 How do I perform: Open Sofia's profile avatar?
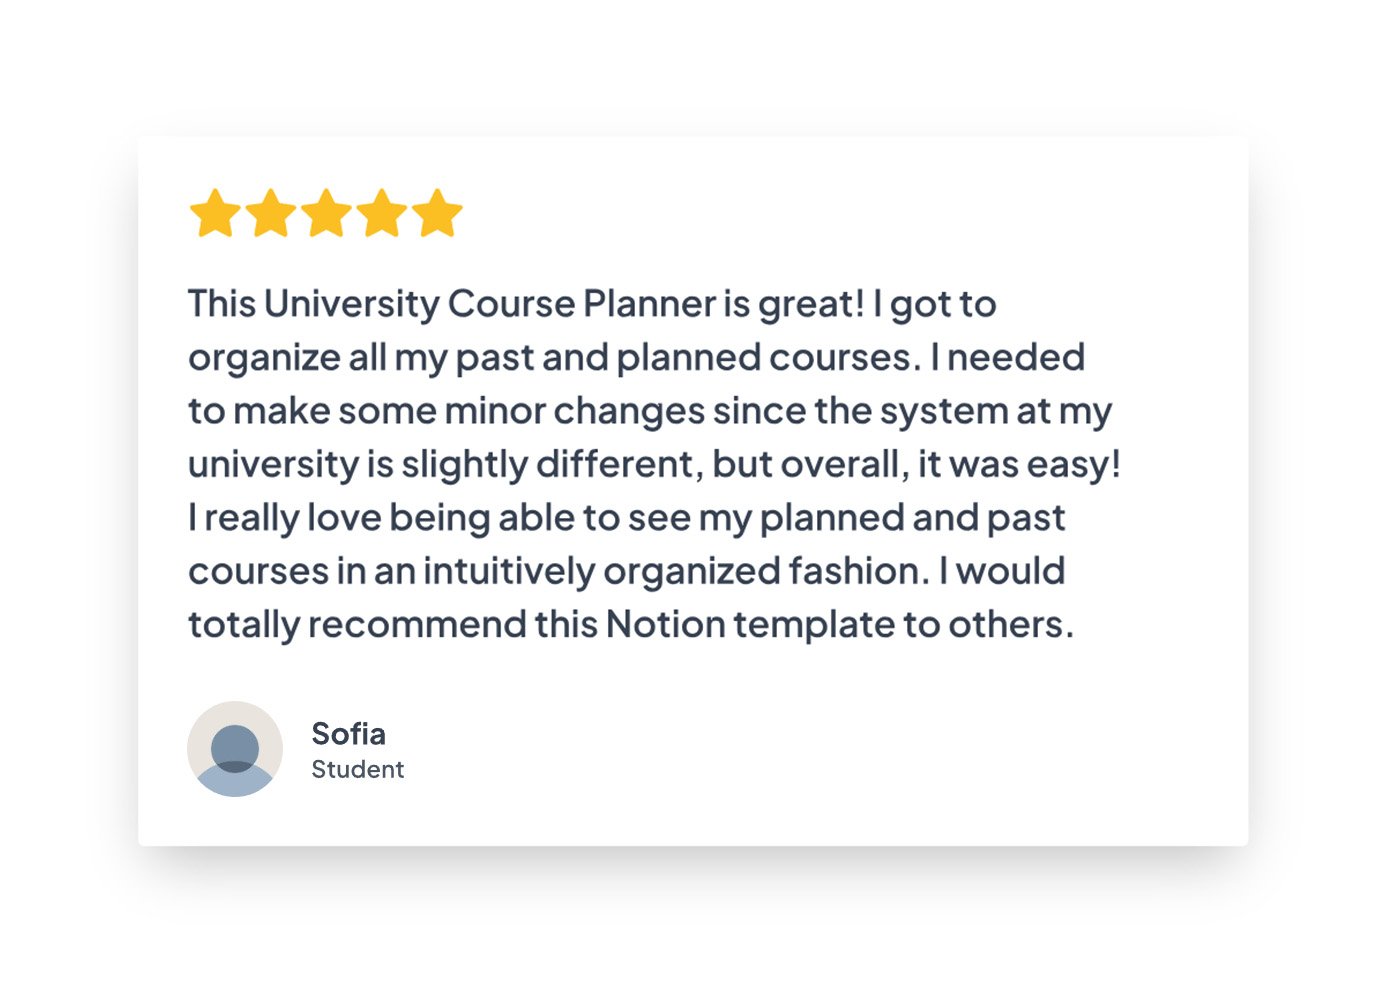(235, 749)
